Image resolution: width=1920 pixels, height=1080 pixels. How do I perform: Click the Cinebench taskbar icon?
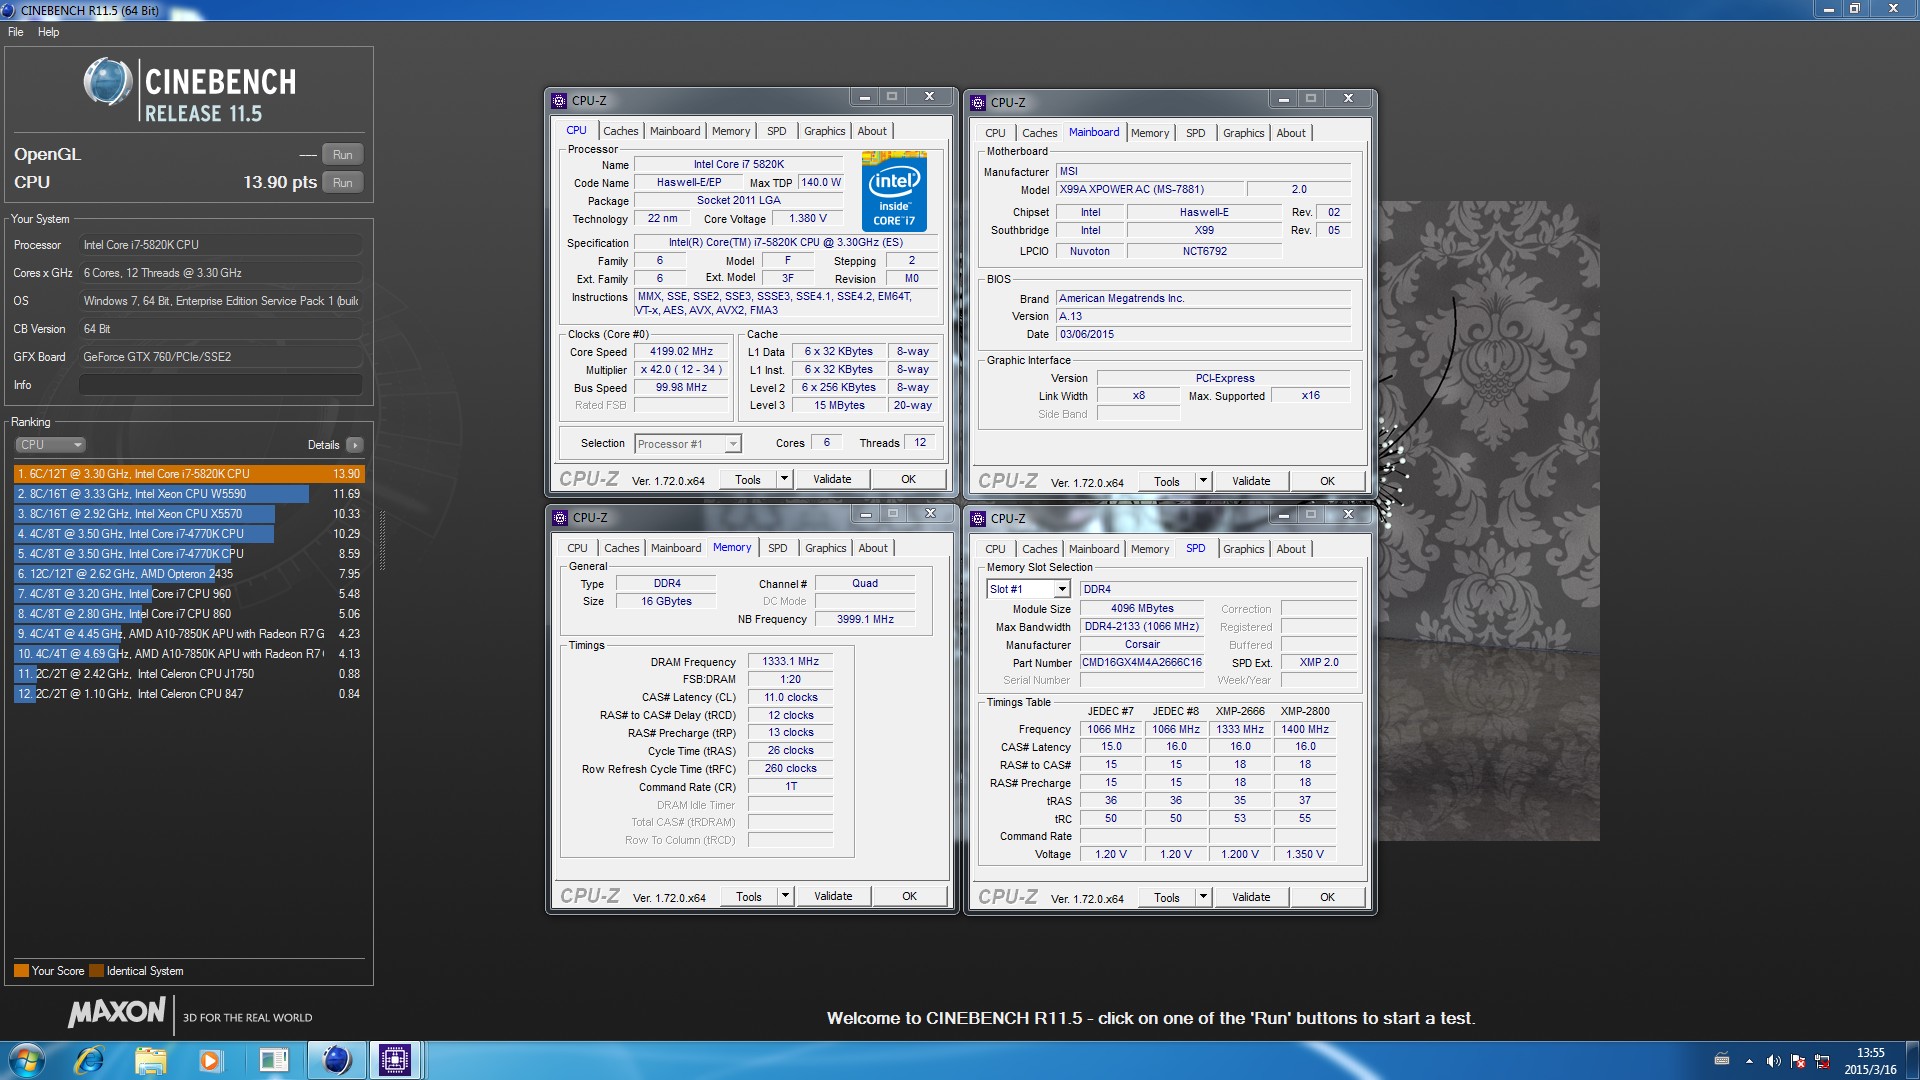(336, 1060)
